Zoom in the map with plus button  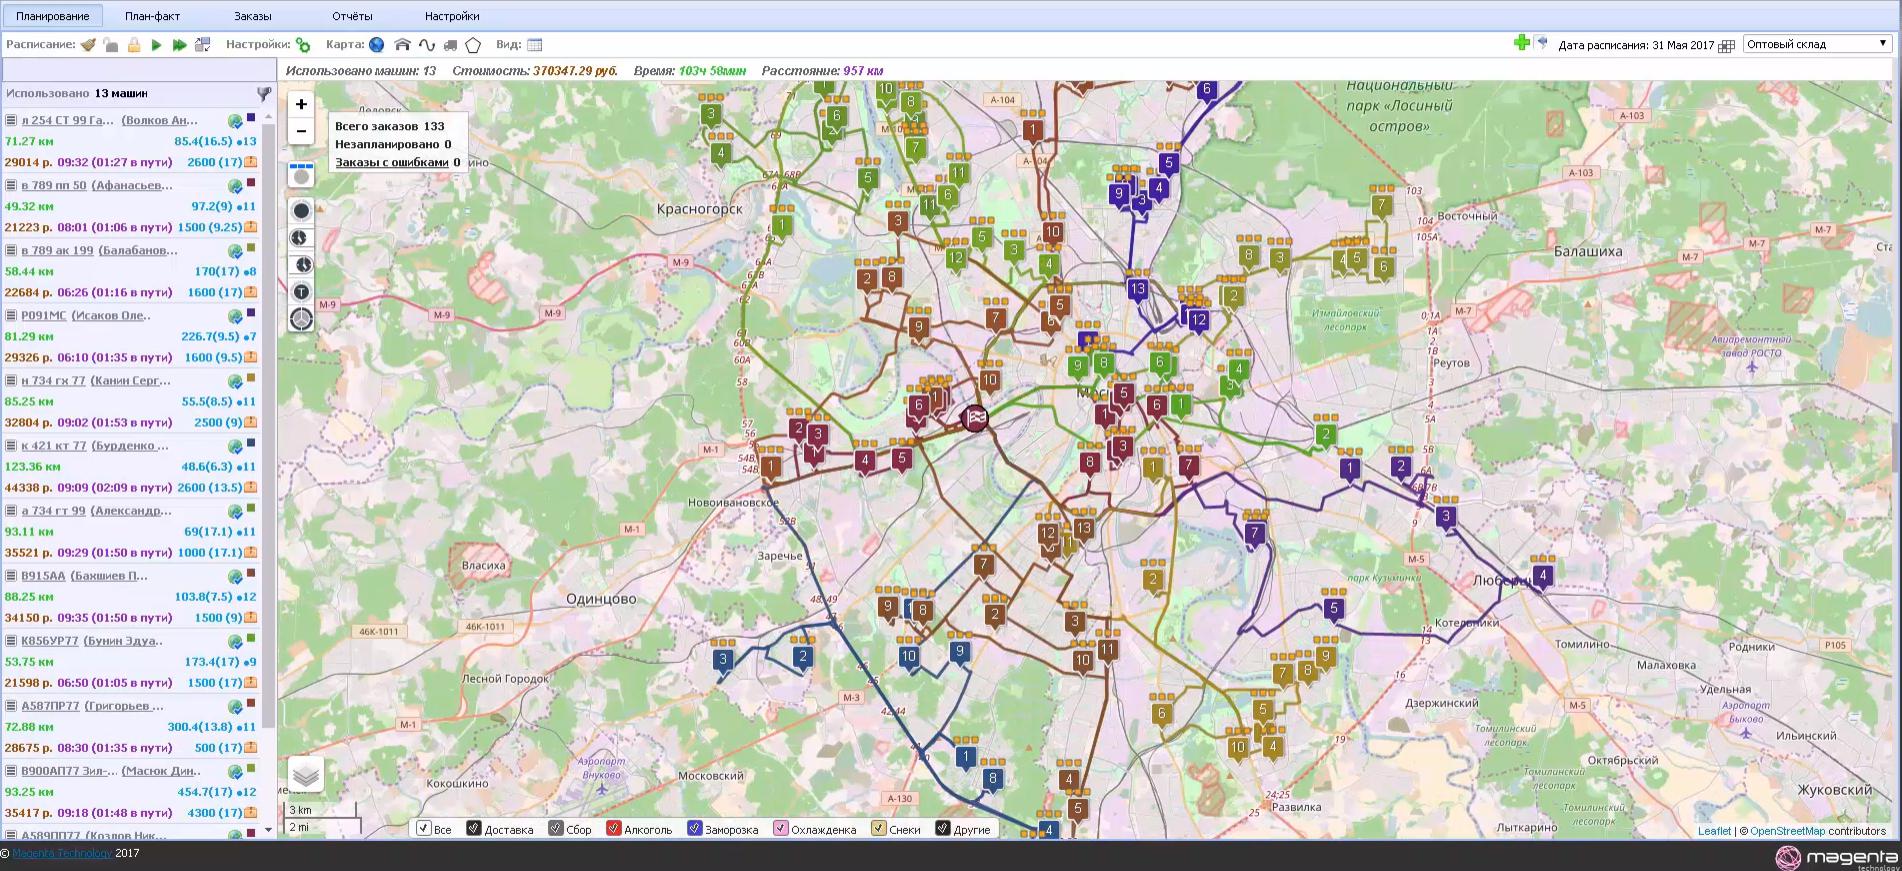(x=301, y=104)
